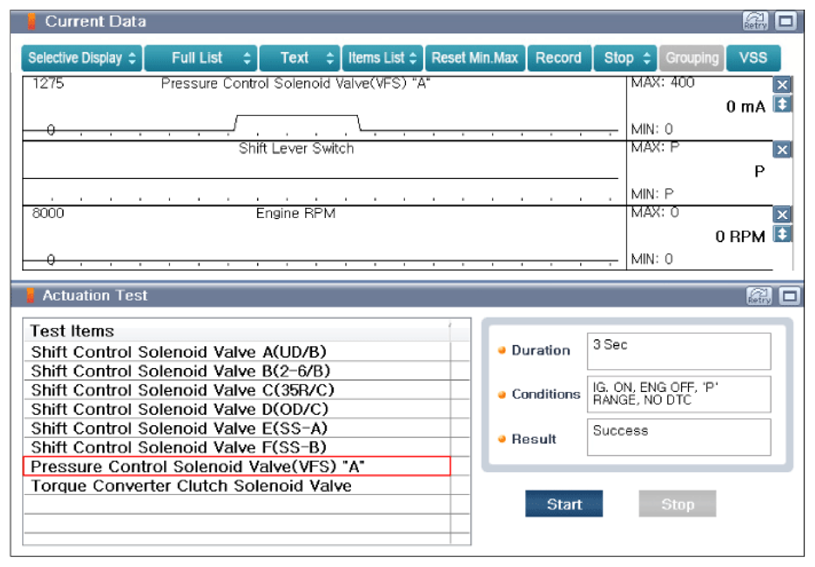
Task: Click the Grouping button
Action: pyautogui.click(x=691, y=58)
